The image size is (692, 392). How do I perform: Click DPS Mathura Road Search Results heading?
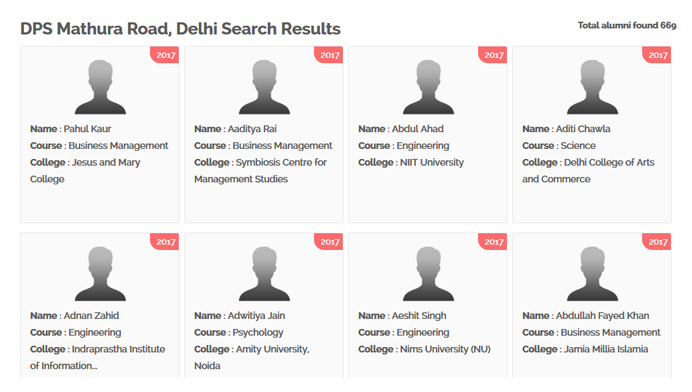click(x=181, y=29)
